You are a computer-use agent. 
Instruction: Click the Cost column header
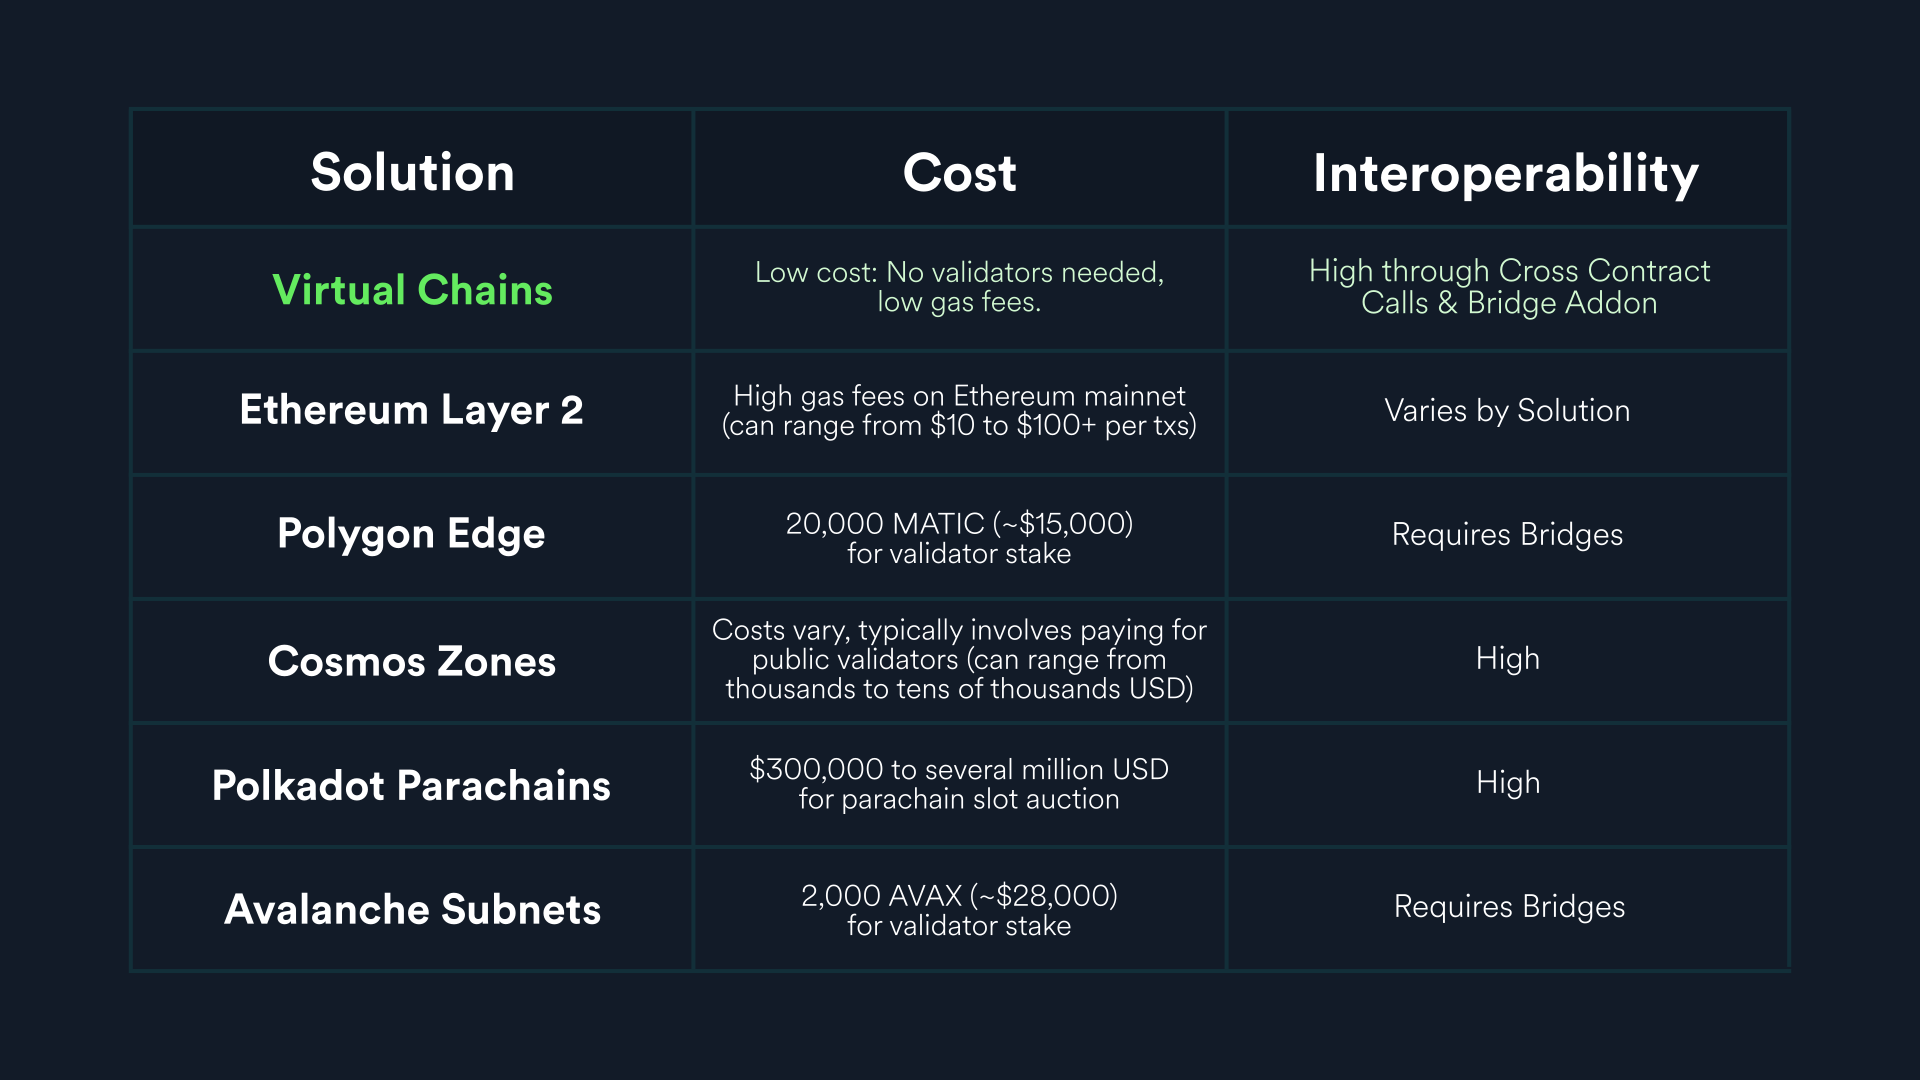pos(959,172)
